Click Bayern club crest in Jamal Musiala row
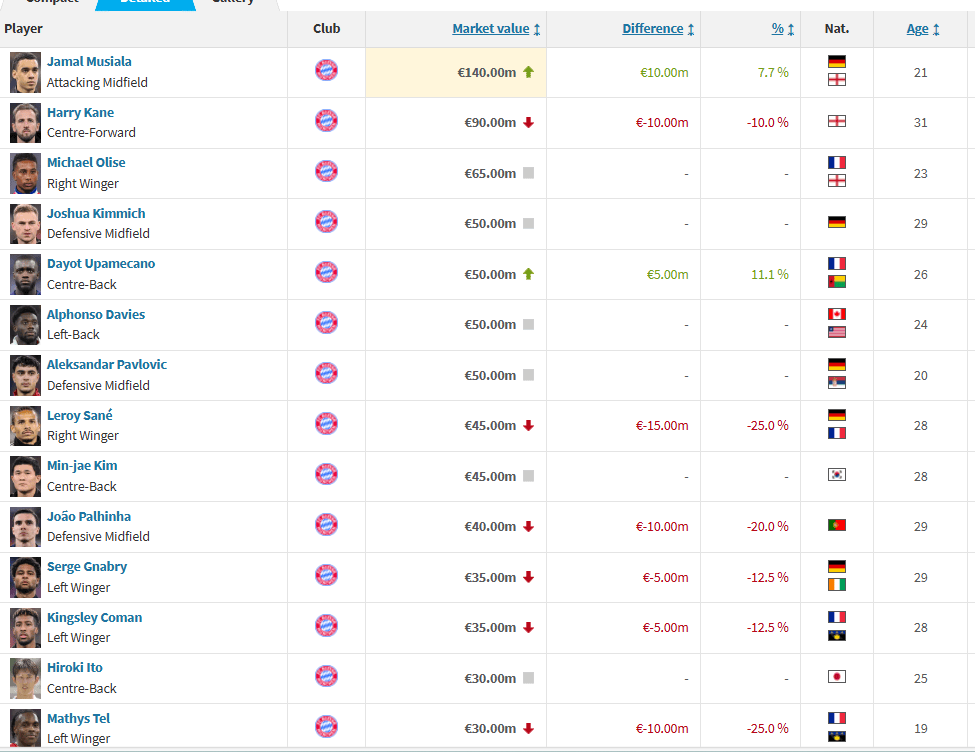 pyautogui.click(x=326, y=70)
